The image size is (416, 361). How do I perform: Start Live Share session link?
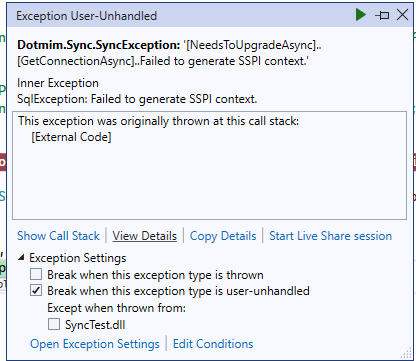[x=330, y=236]
